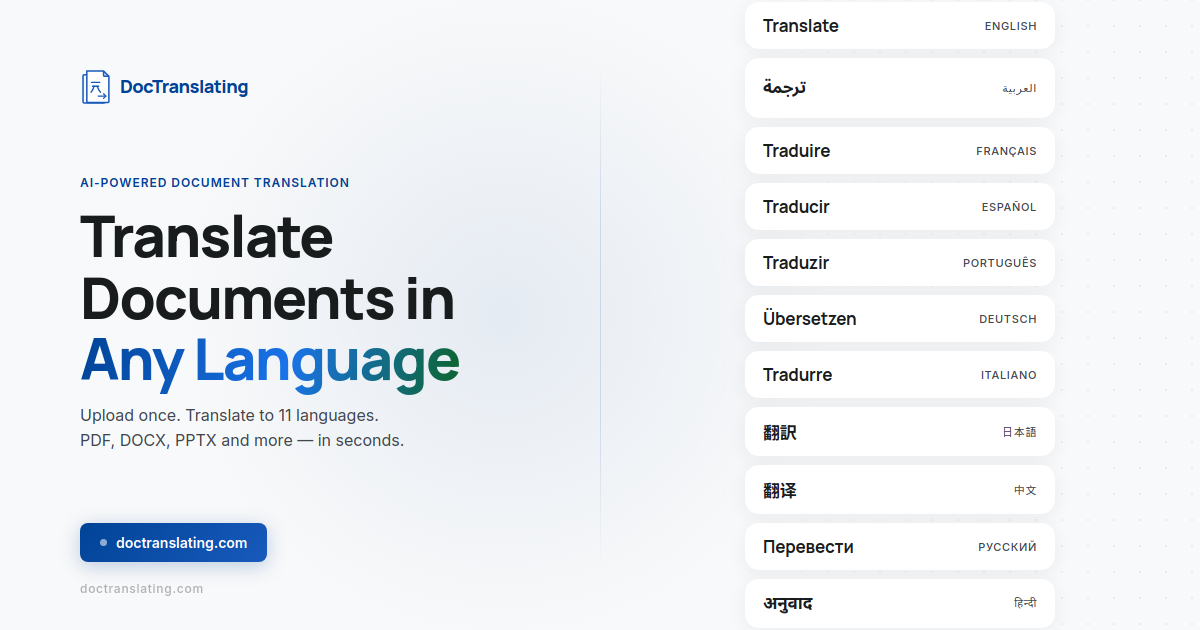Click the Any Language gradient headline
The image size is (1200, 630).
click(269, 362)
